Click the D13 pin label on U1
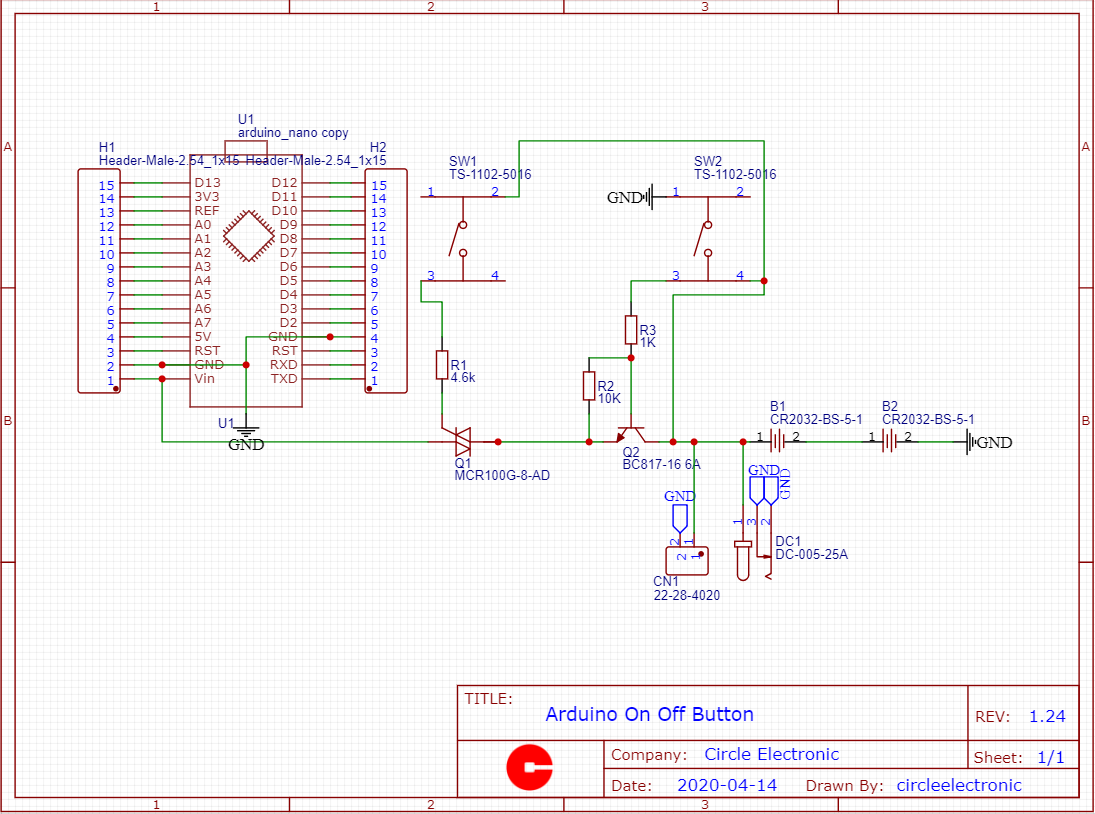The image size is (1095, 814). tap(207, 184)
